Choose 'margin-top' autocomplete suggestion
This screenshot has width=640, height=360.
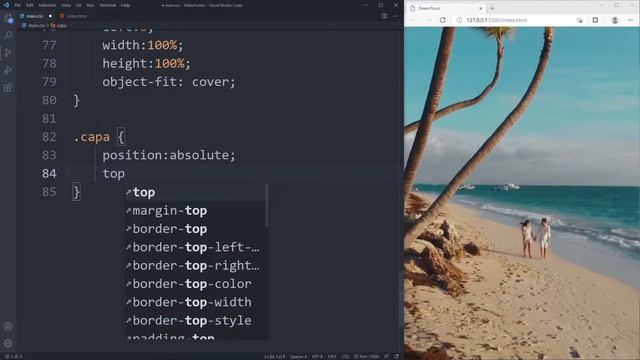click(195, 211)
